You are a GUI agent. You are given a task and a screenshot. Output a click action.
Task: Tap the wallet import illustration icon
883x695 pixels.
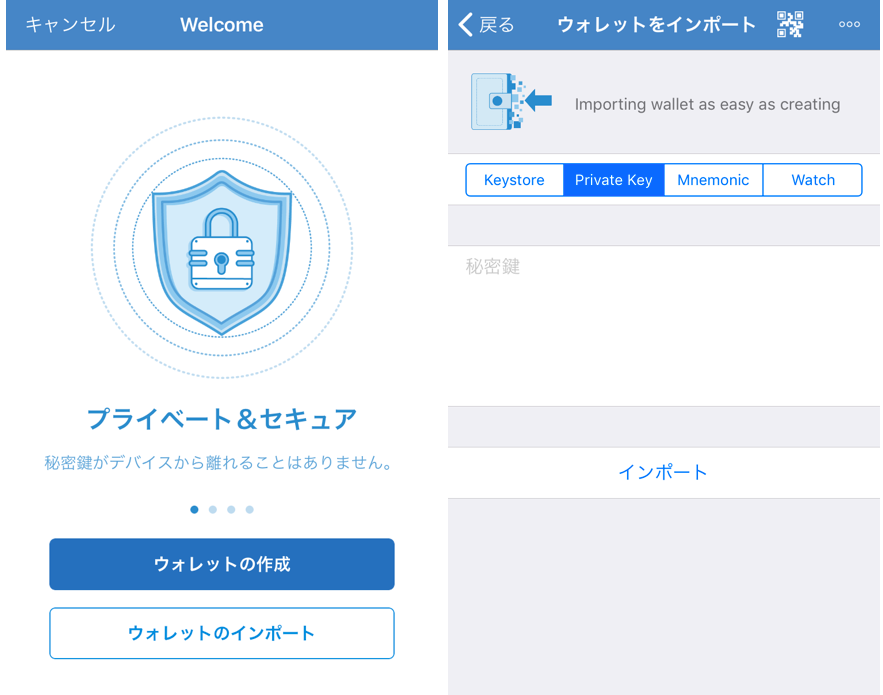[511, 101]
